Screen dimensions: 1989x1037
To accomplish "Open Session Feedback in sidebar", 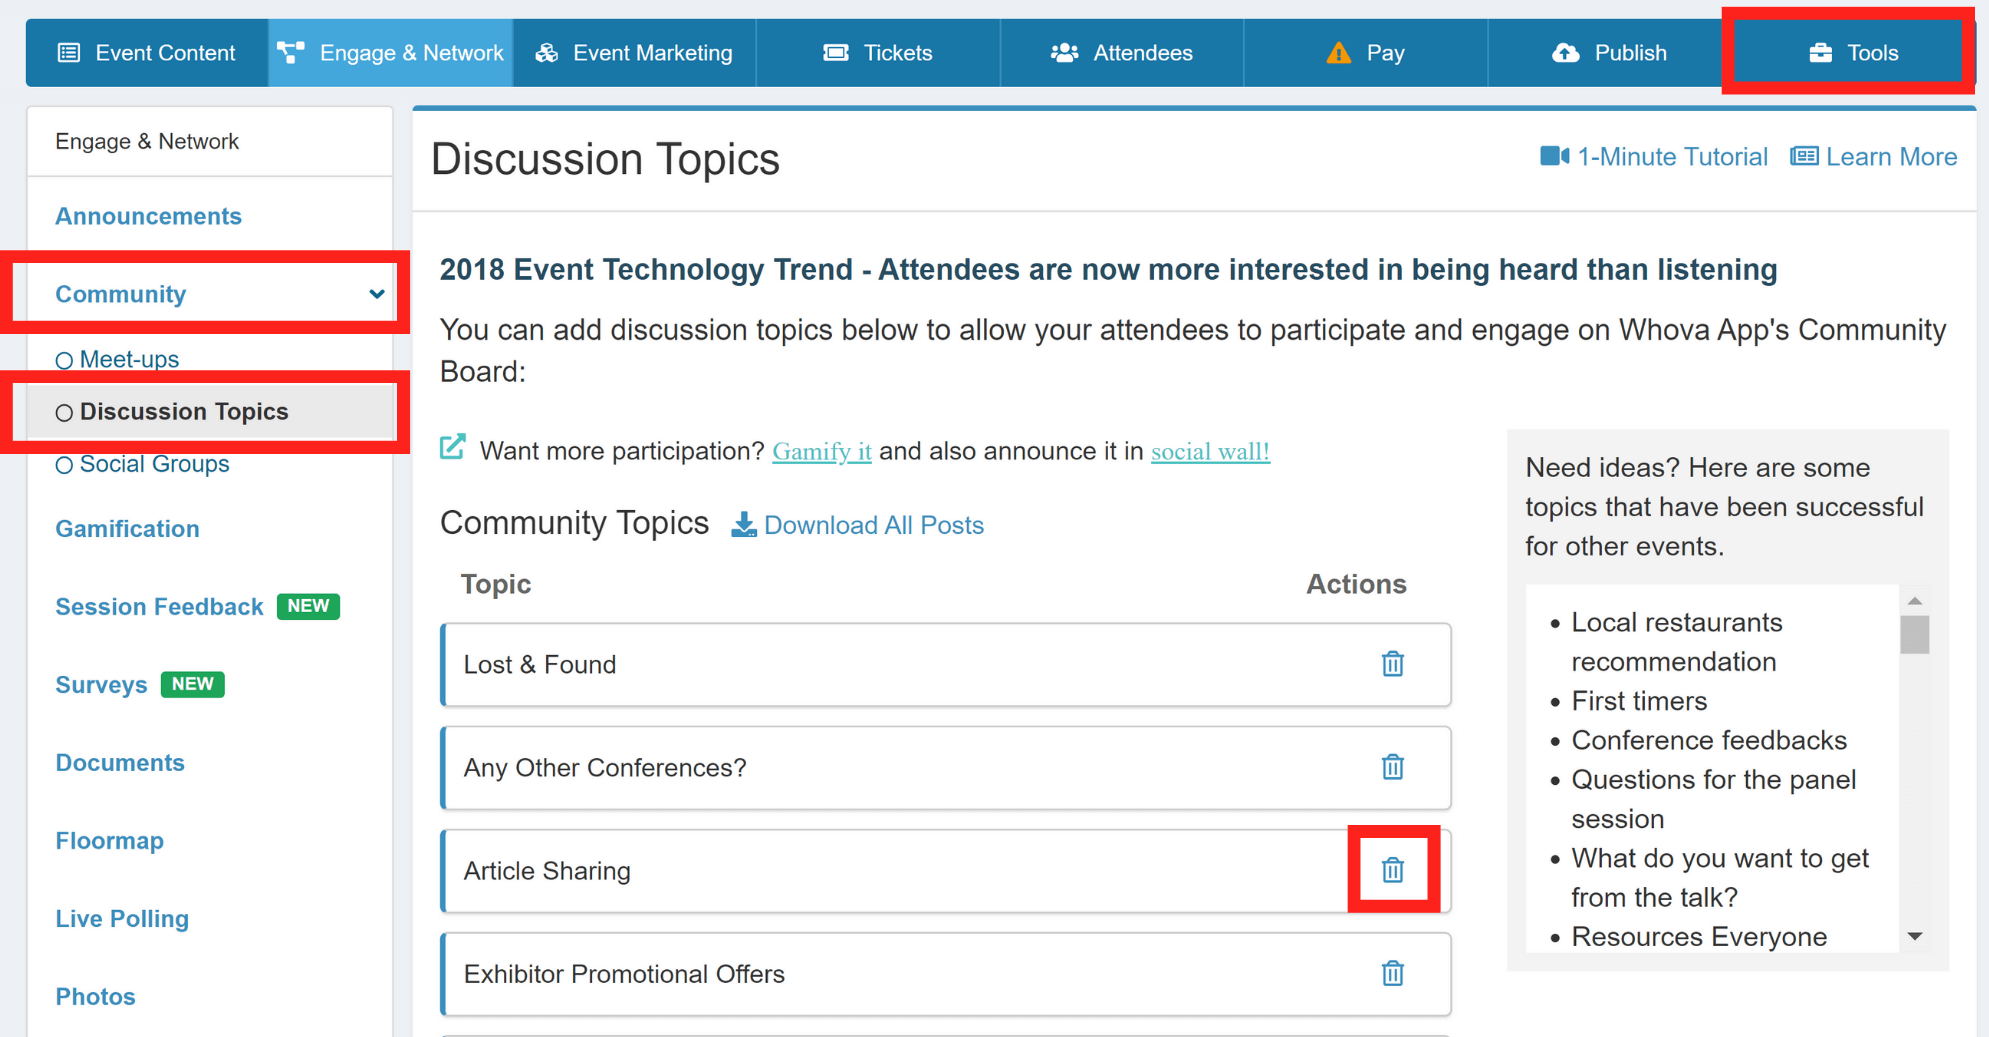I will [x=159, y=607].
